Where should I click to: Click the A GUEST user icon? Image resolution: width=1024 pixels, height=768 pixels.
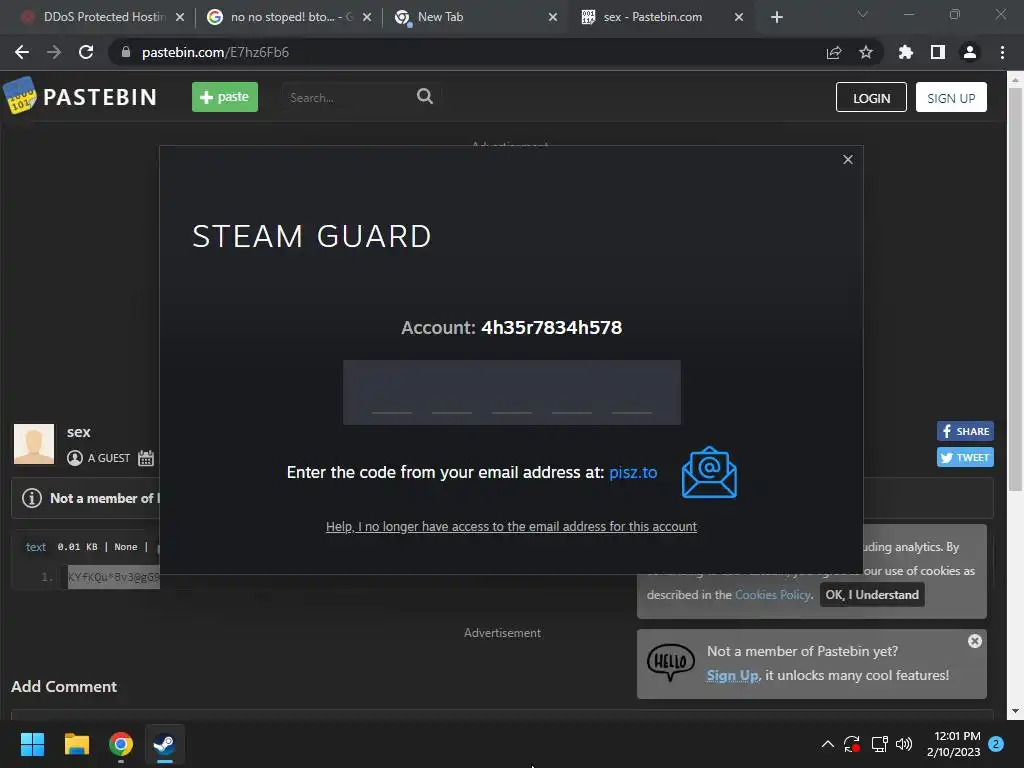pos(75,458)
